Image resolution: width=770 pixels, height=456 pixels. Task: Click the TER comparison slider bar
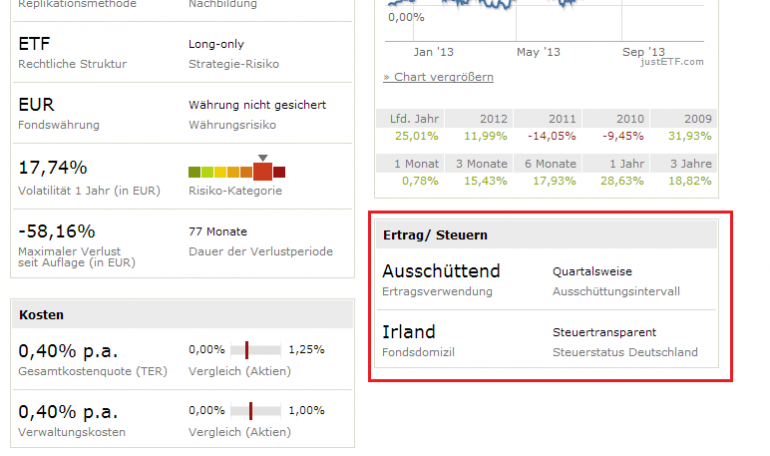255,350
